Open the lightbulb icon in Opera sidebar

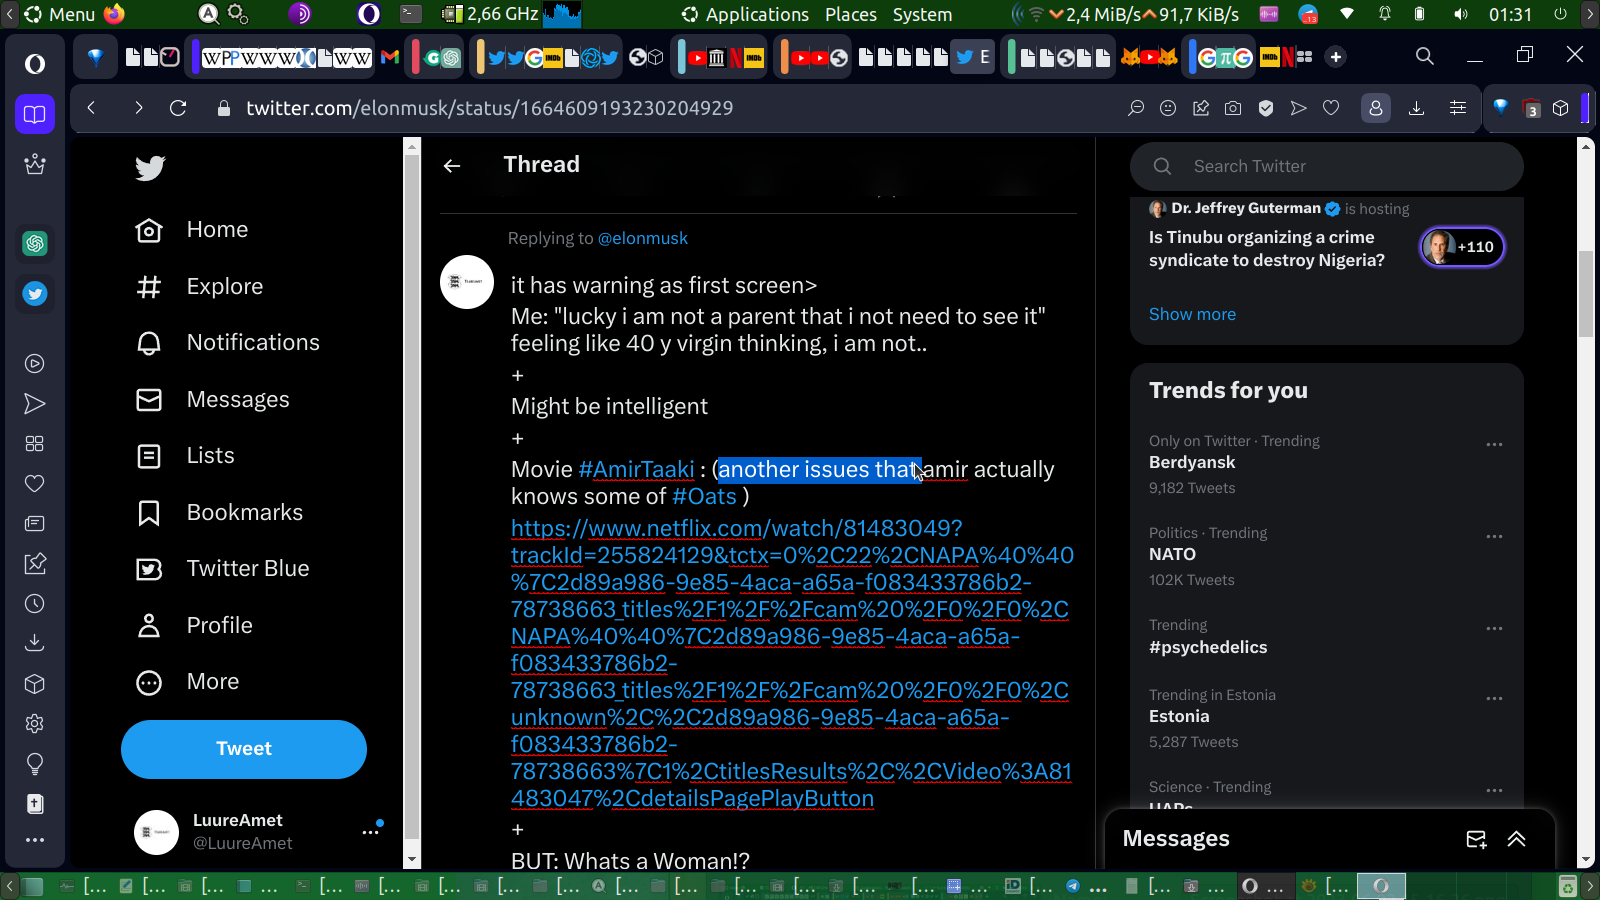click(35, 764)
